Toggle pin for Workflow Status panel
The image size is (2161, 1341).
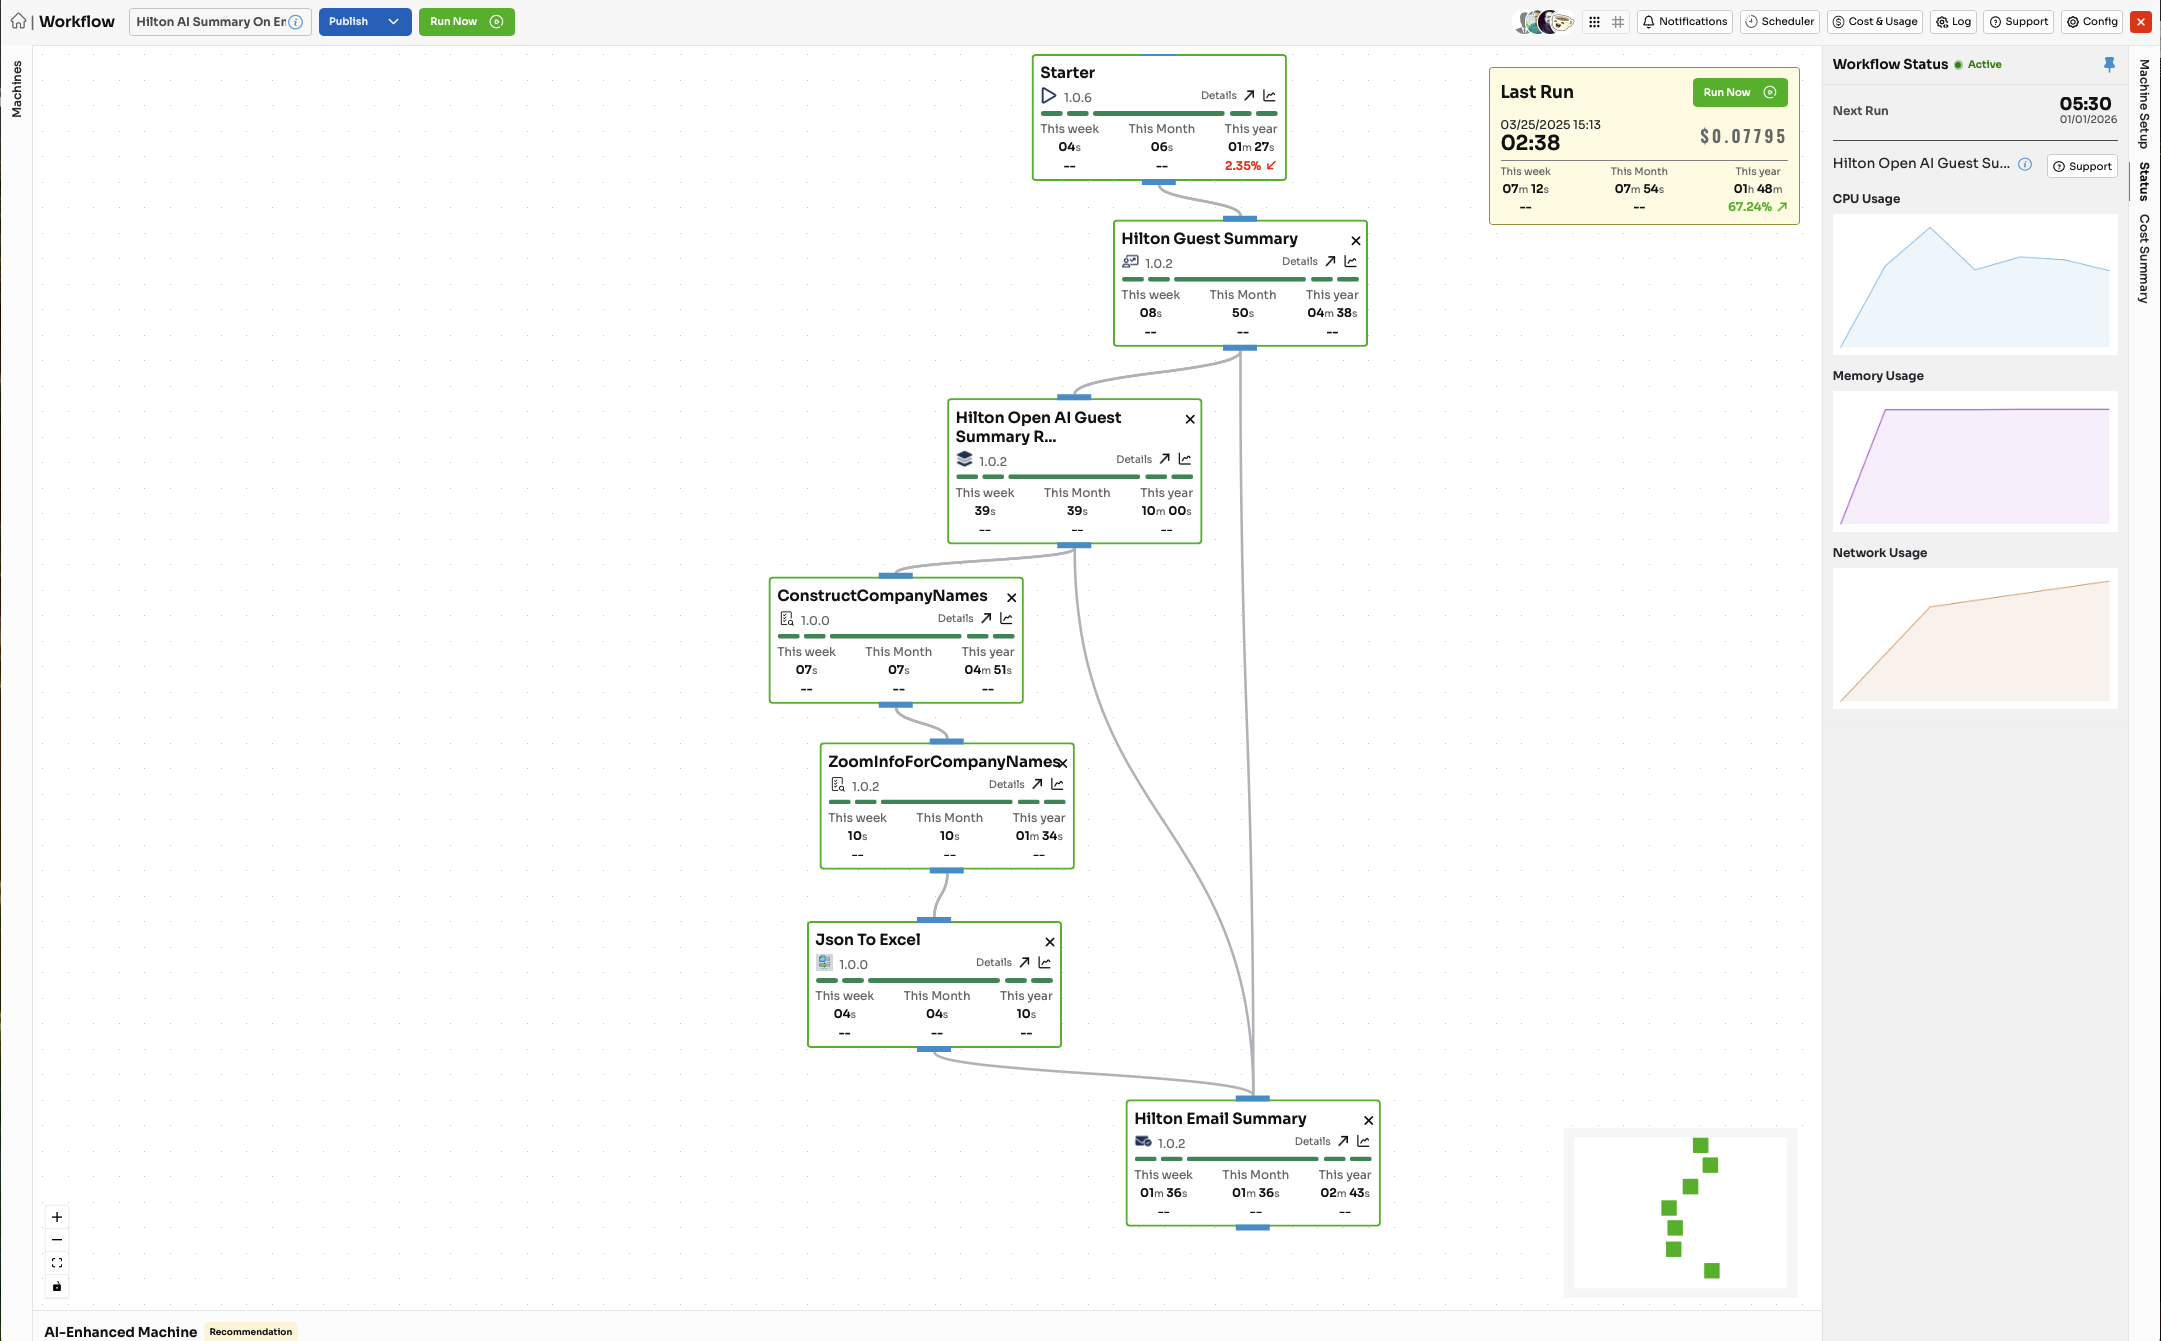pos(2109,64)
